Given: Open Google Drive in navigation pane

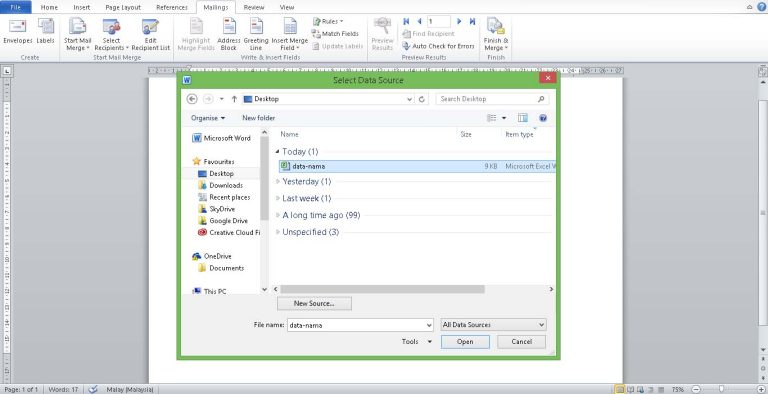Looking at the screenshot, I should point(223,221).
